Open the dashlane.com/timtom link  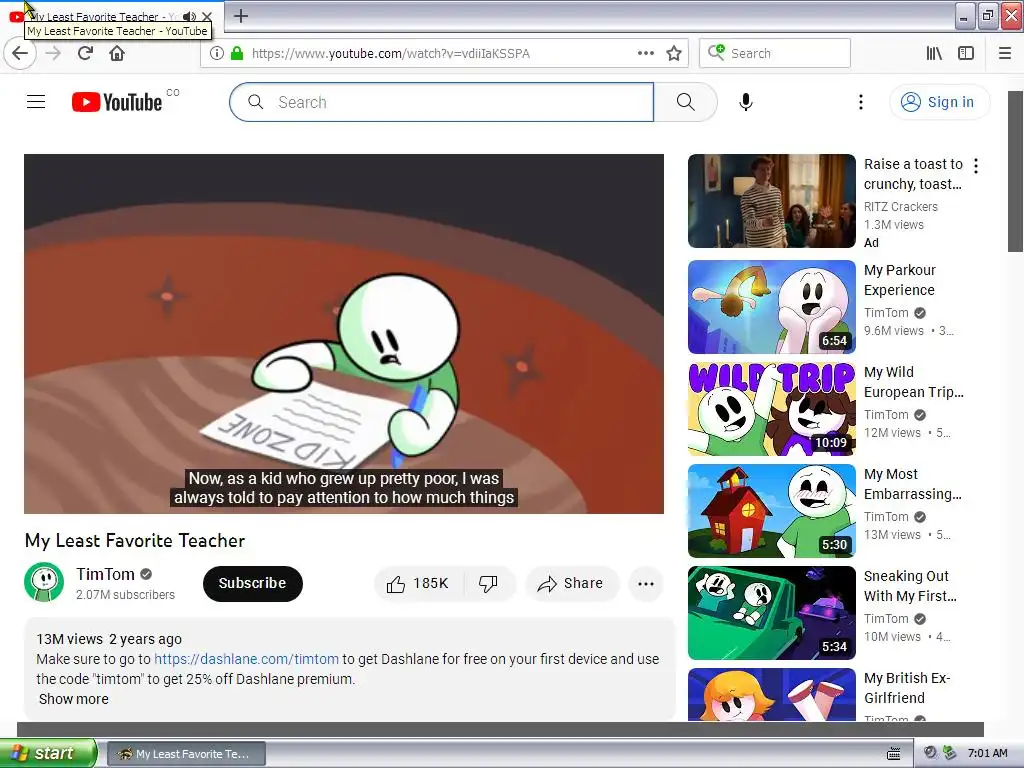(x=246, y=659)
